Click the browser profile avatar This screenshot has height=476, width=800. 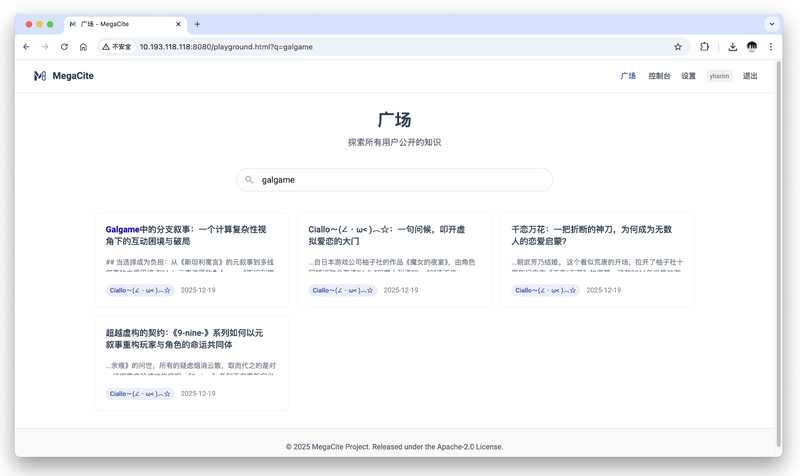click(752, 47)
